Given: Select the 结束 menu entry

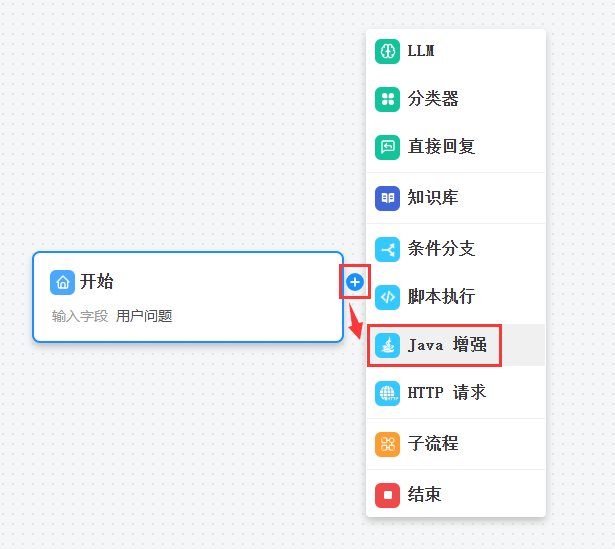Looking at the screenshot, I should tap(456, 495).
